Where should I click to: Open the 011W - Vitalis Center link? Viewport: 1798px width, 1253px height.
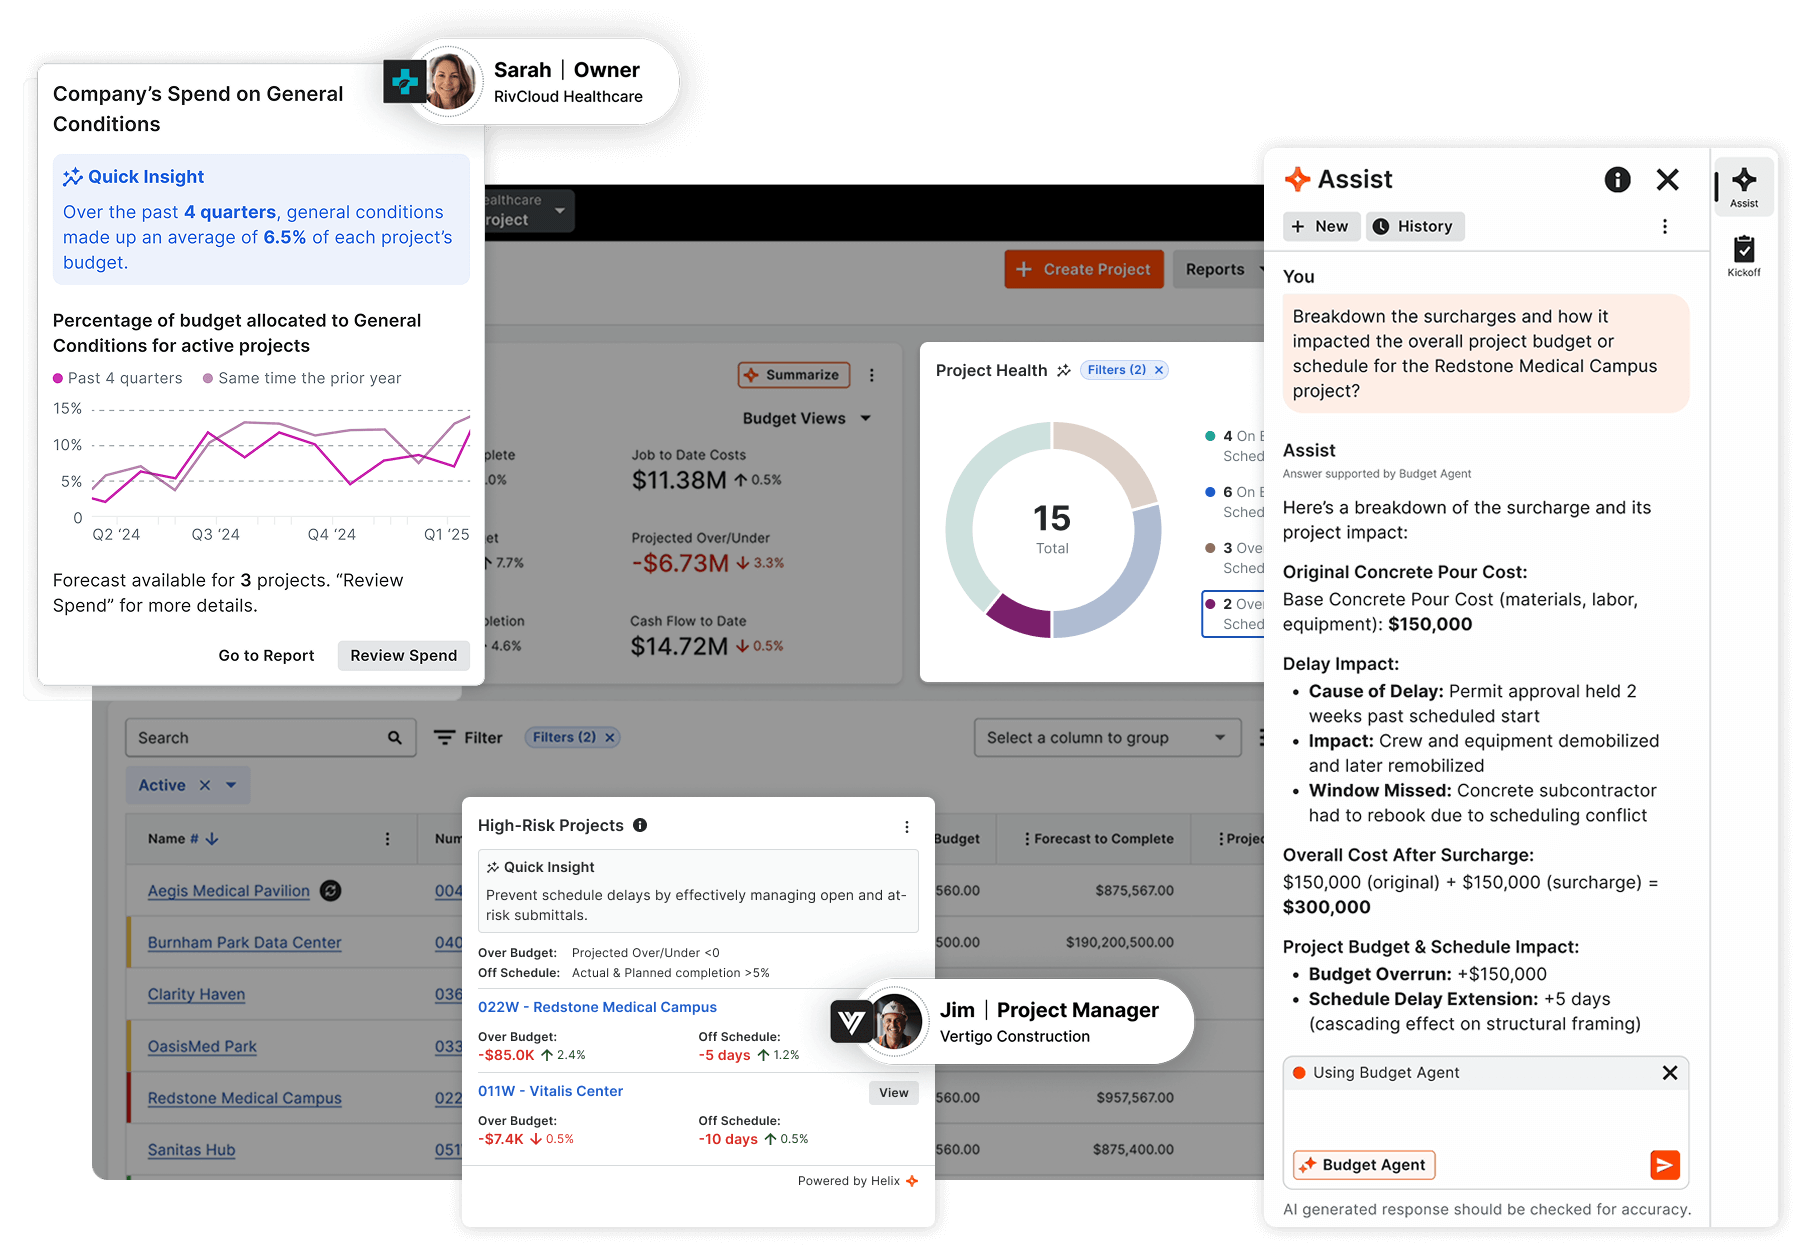550,1091
